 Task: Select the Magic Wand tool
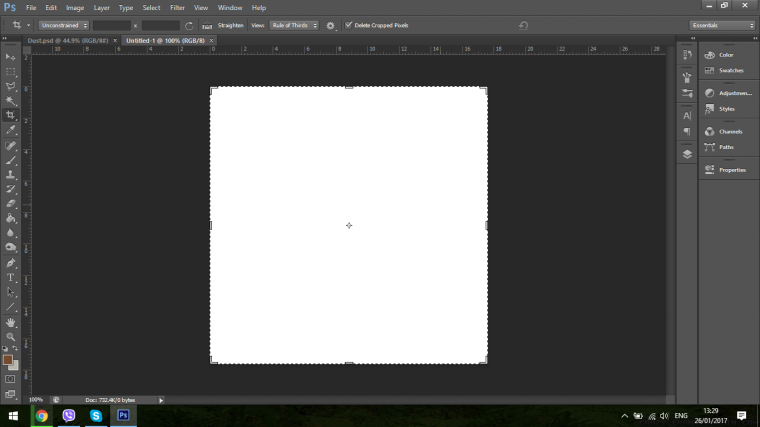click(x=10, y=101)
